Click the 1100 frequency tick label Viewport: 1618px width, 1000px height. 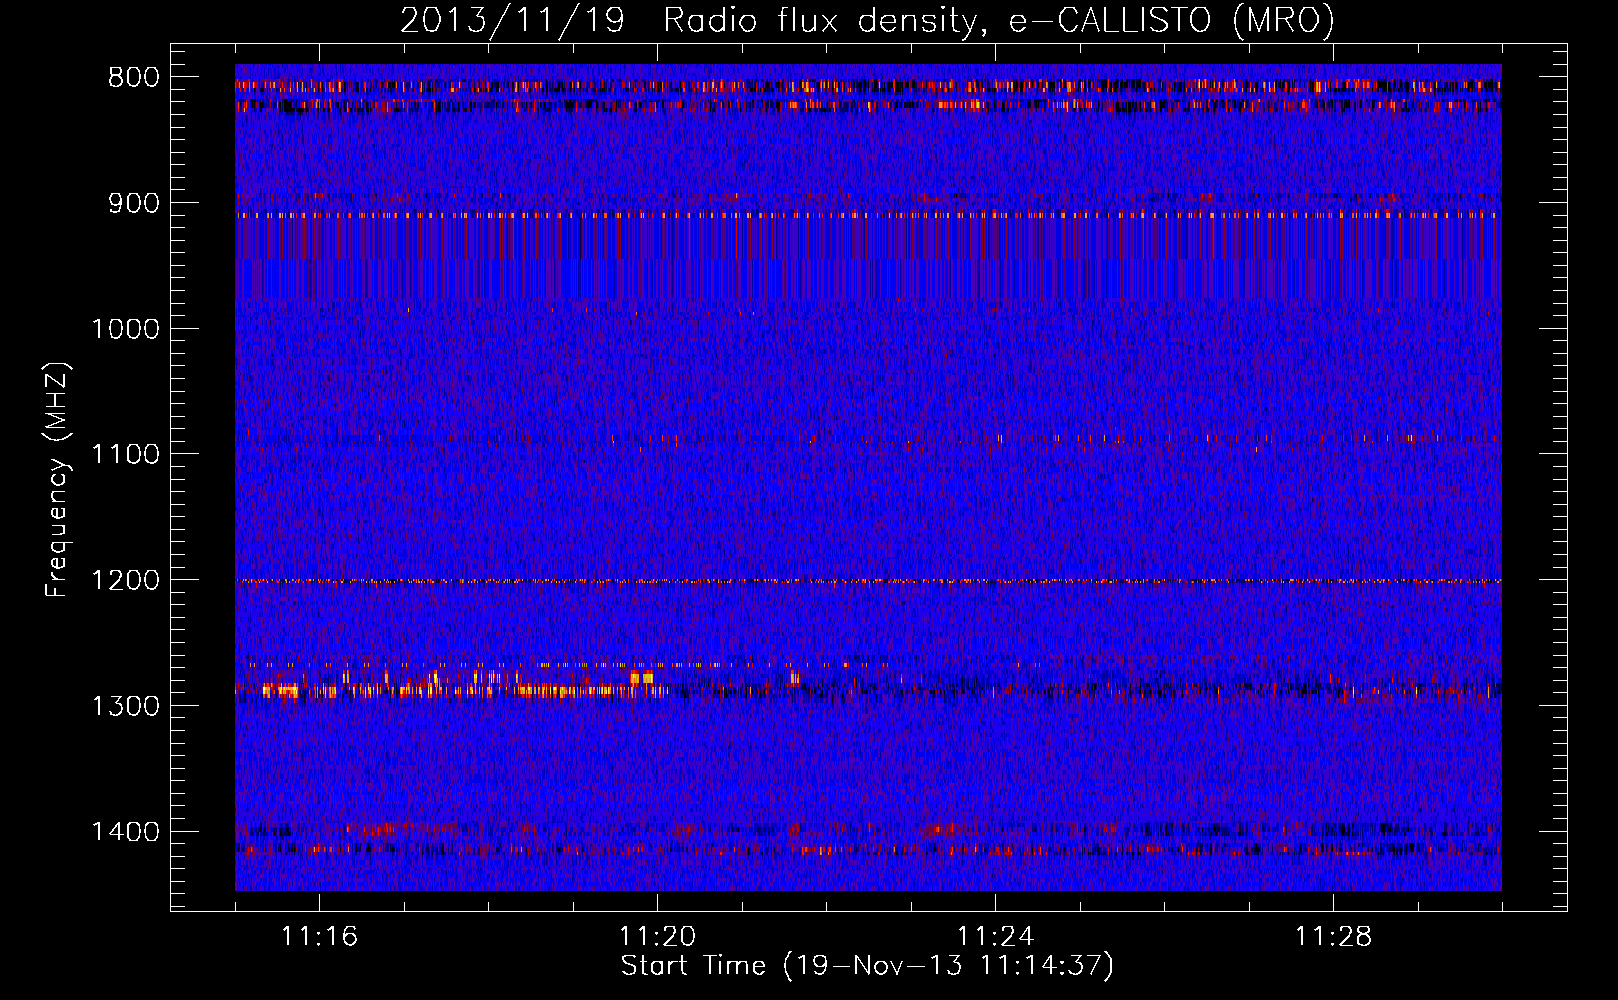126,455
